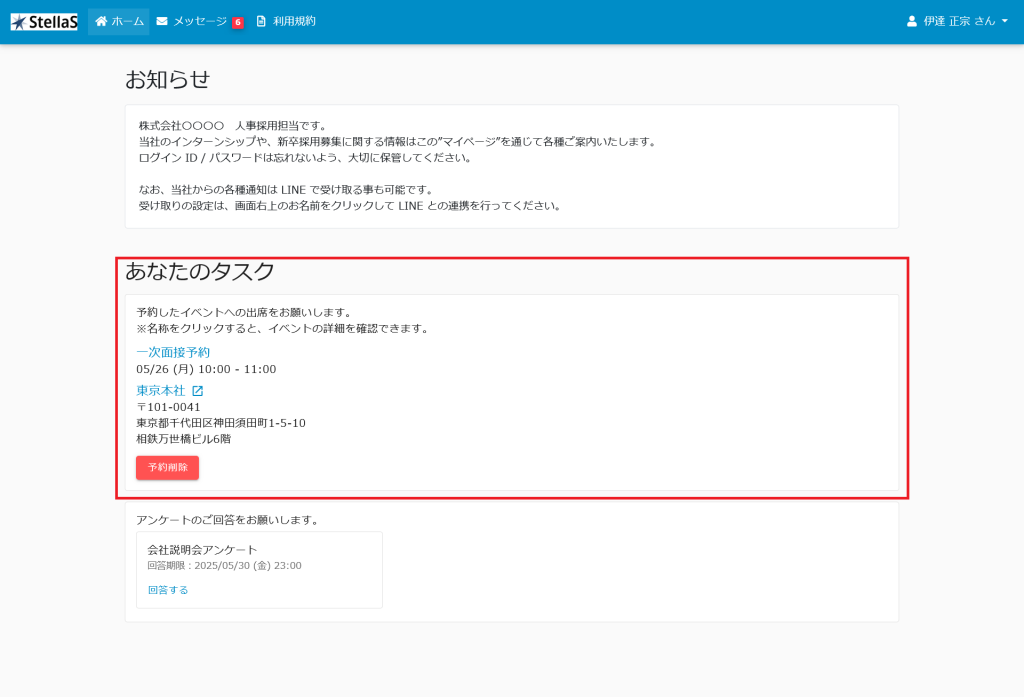The height and width of the screenshot is (697, 1024).
Task: Click the user silhouette icon in the header
Action: pos(911,21)
